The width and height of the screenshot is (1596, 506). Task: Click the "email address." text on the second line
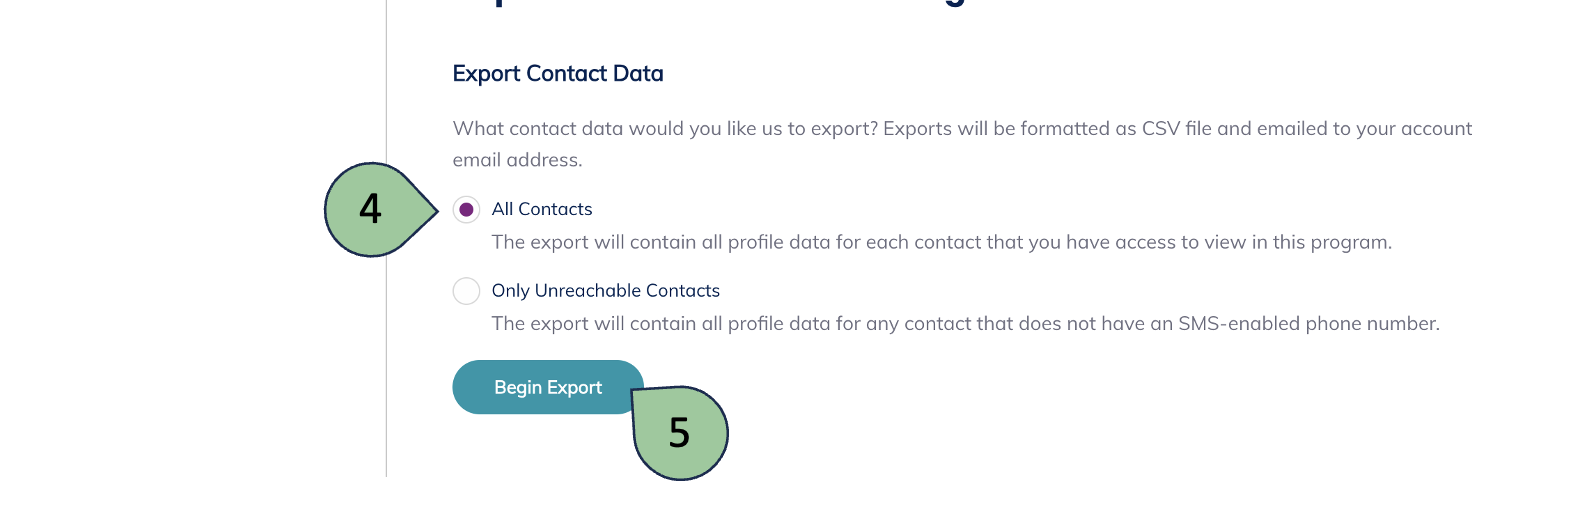517,160
